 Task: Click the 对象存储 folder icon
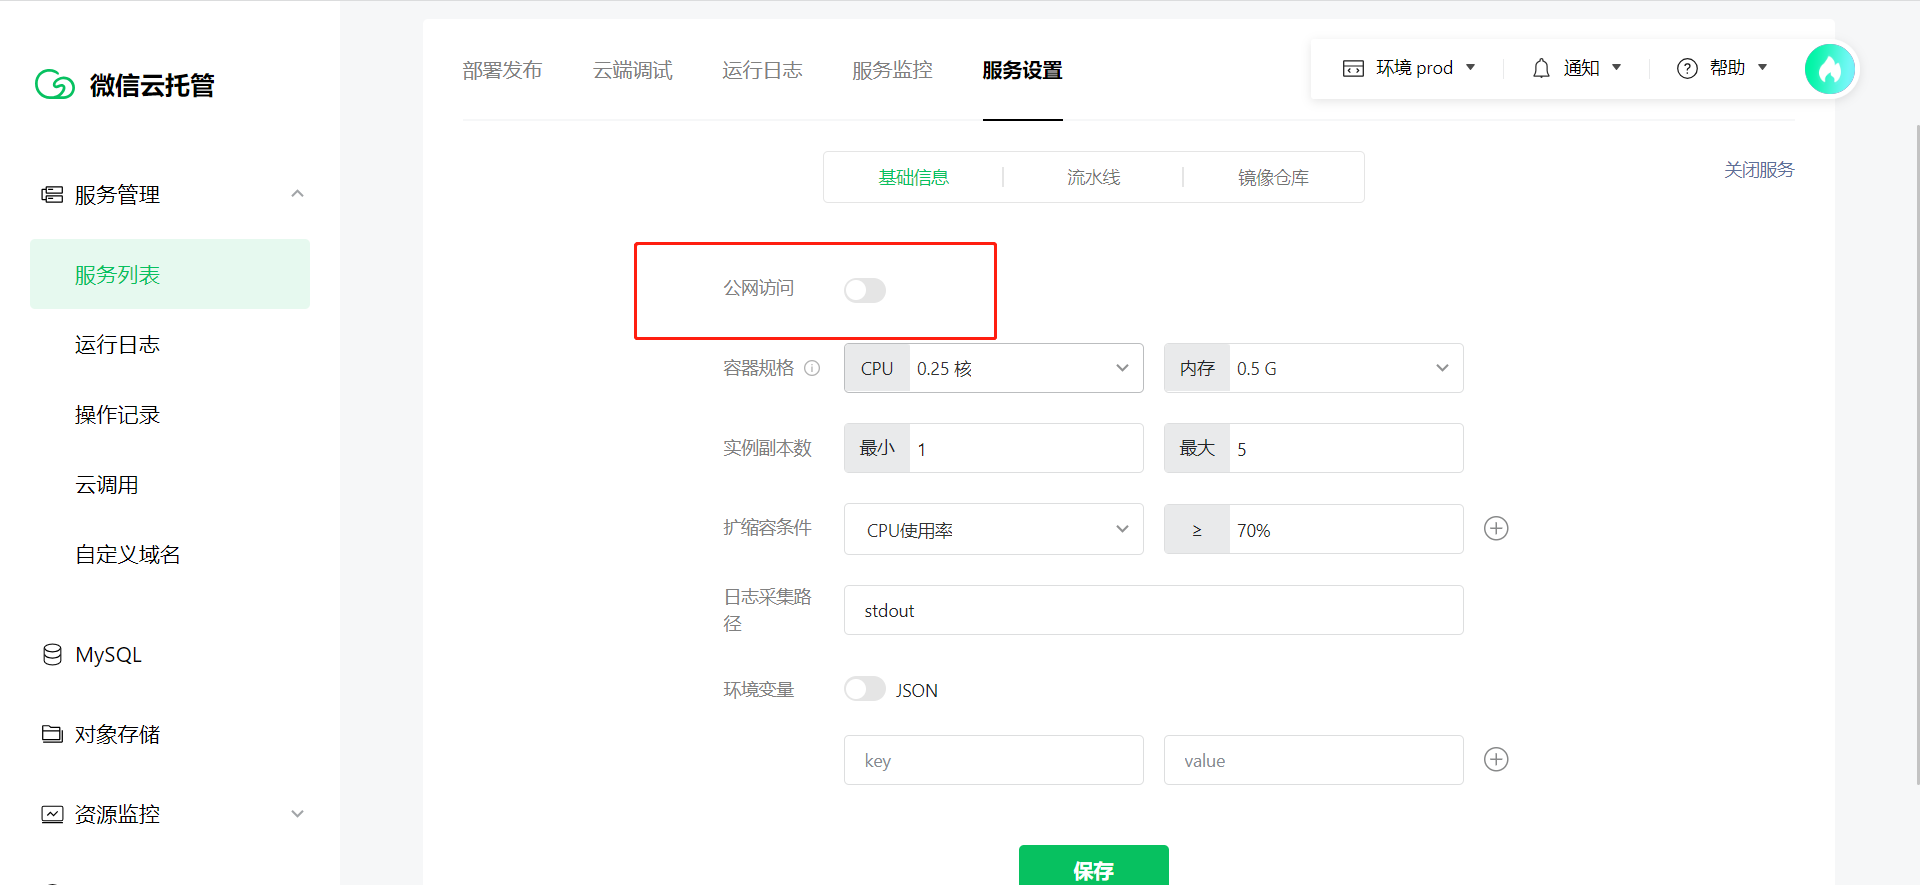[x=52, y=734]
